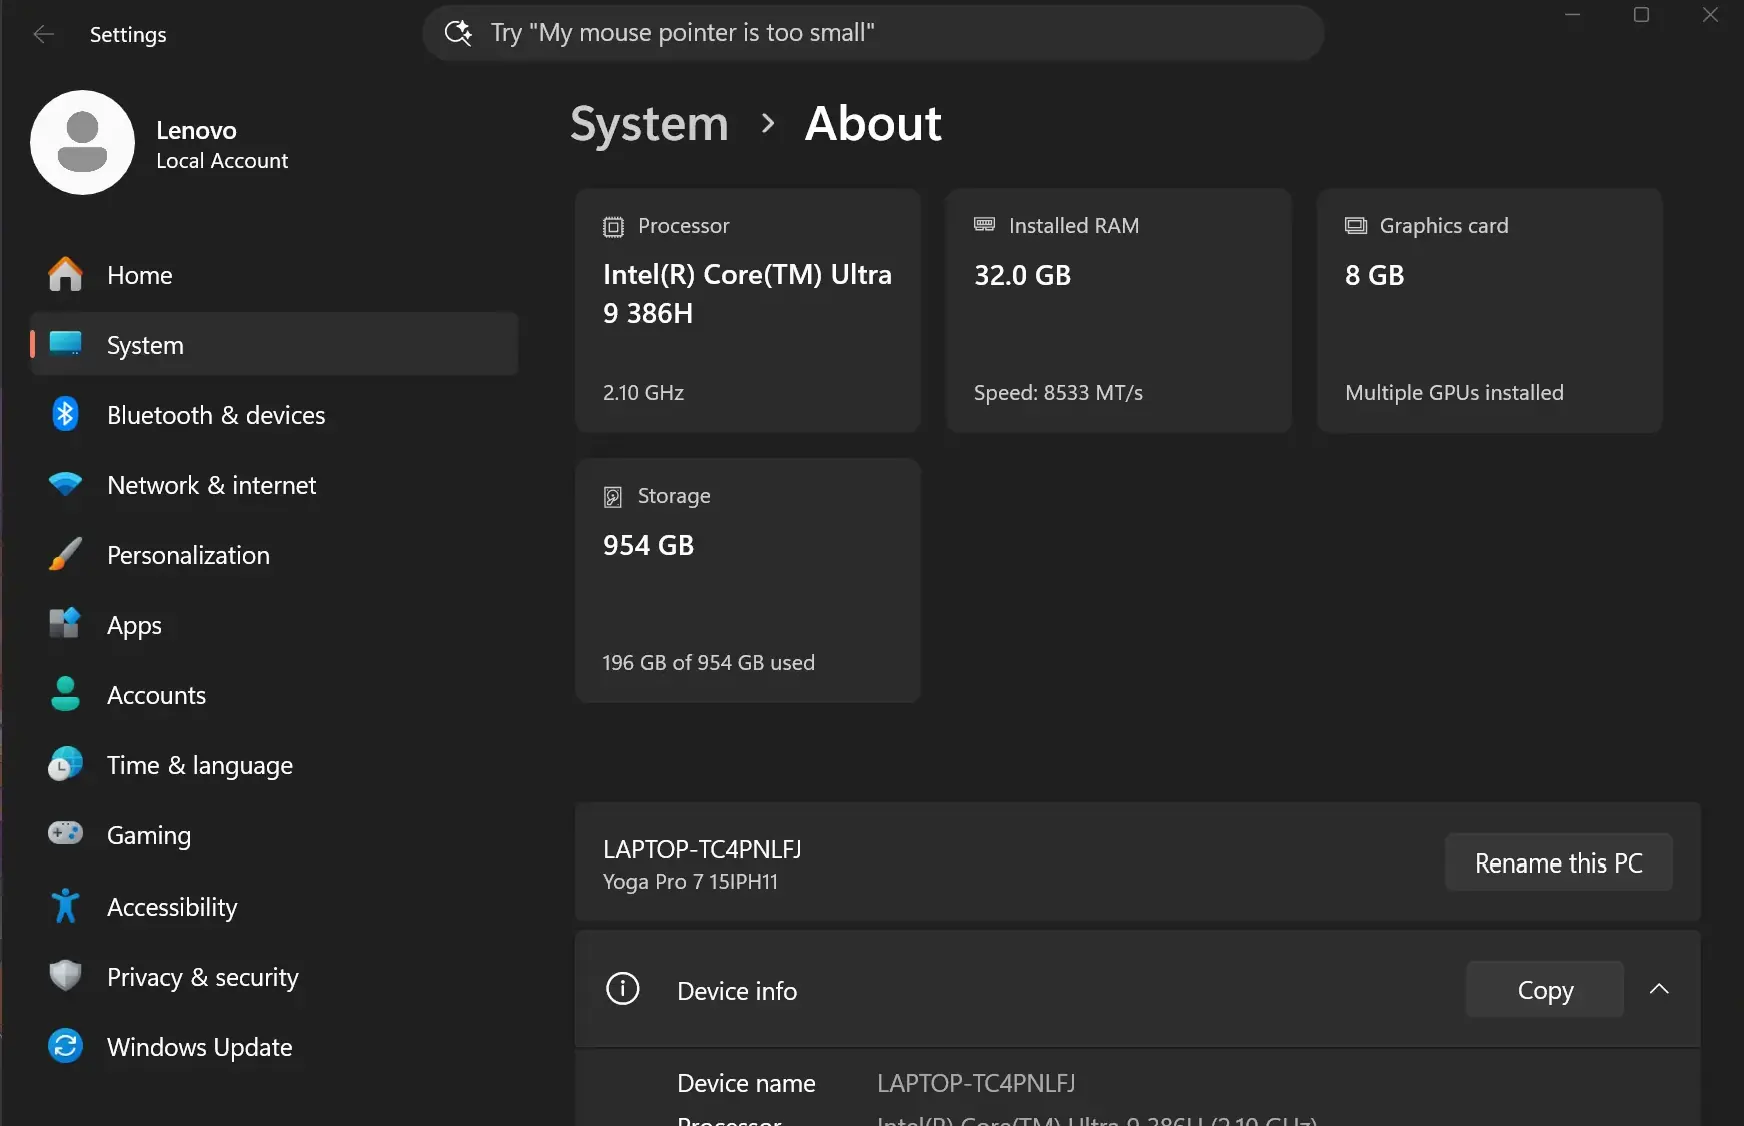Click the Bluetooth icon
Image resolution: width=1744 pixels, height=1126 pixels.
66,414
